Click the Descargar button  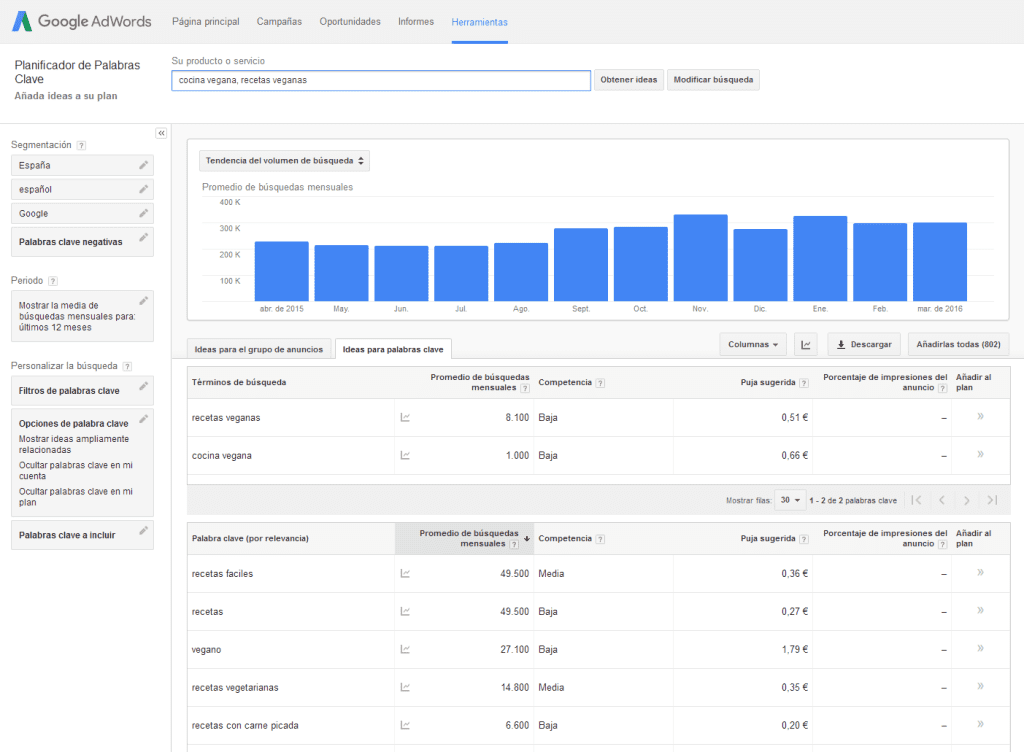point(864,344)
